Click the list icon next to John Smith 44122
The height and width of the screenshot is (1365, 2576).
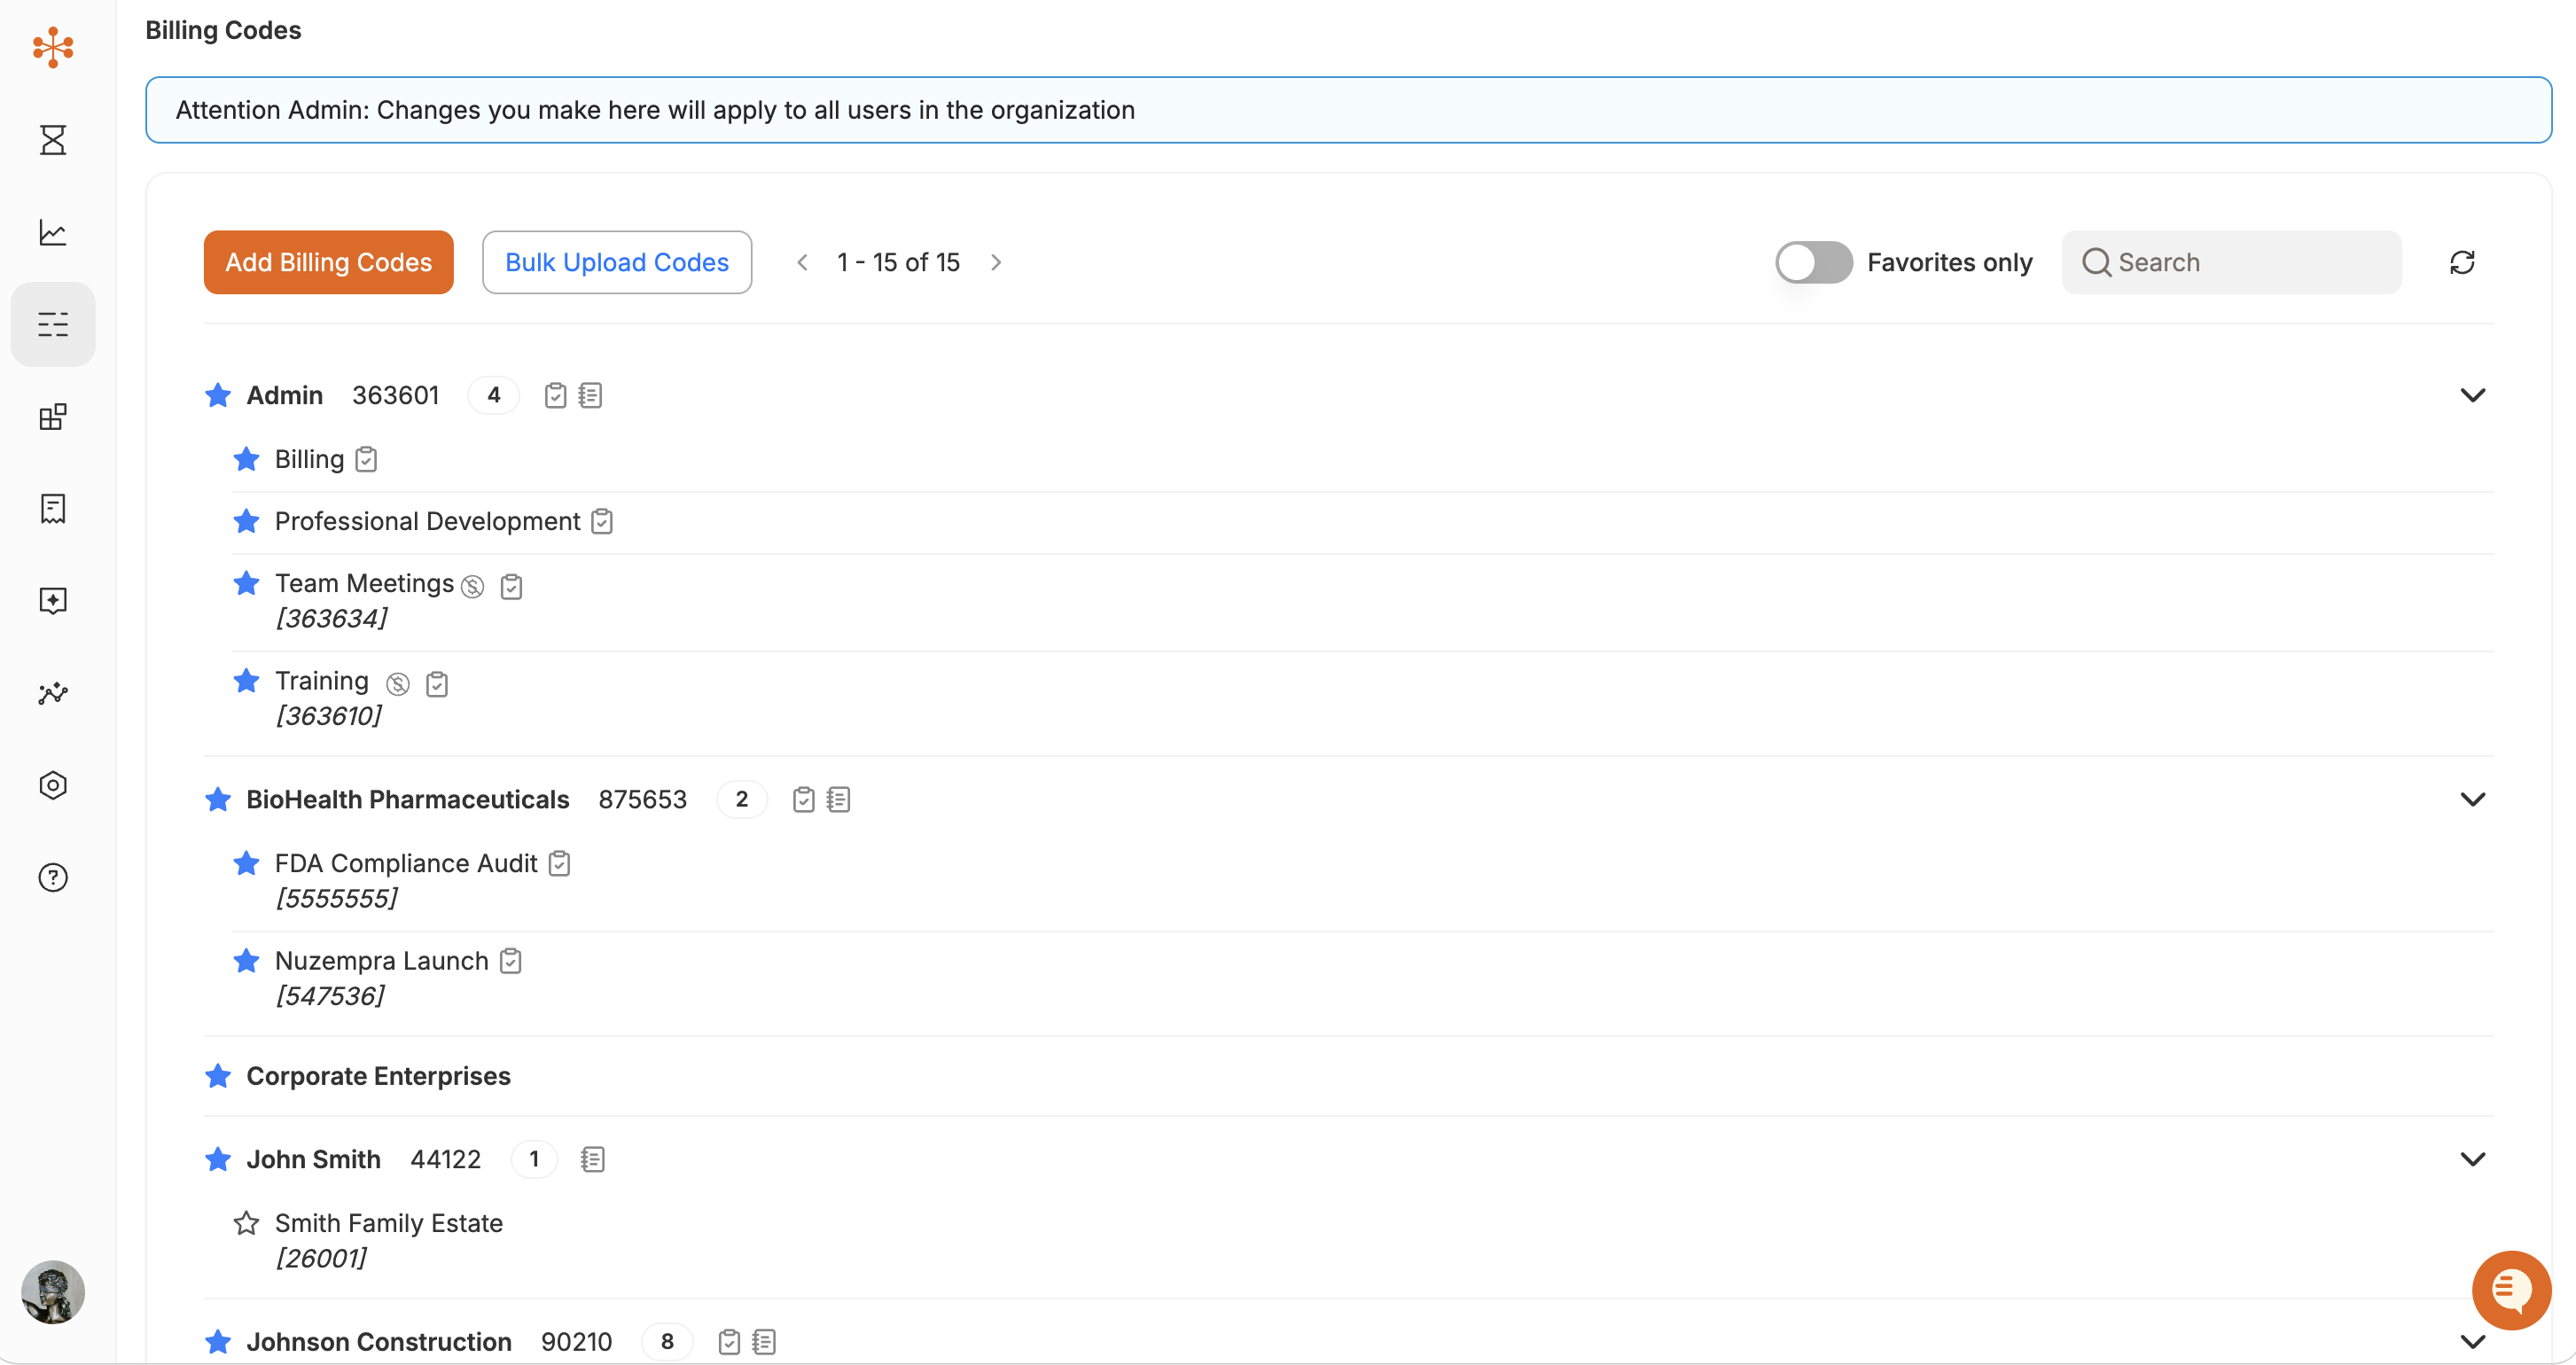click(592, 1160)
